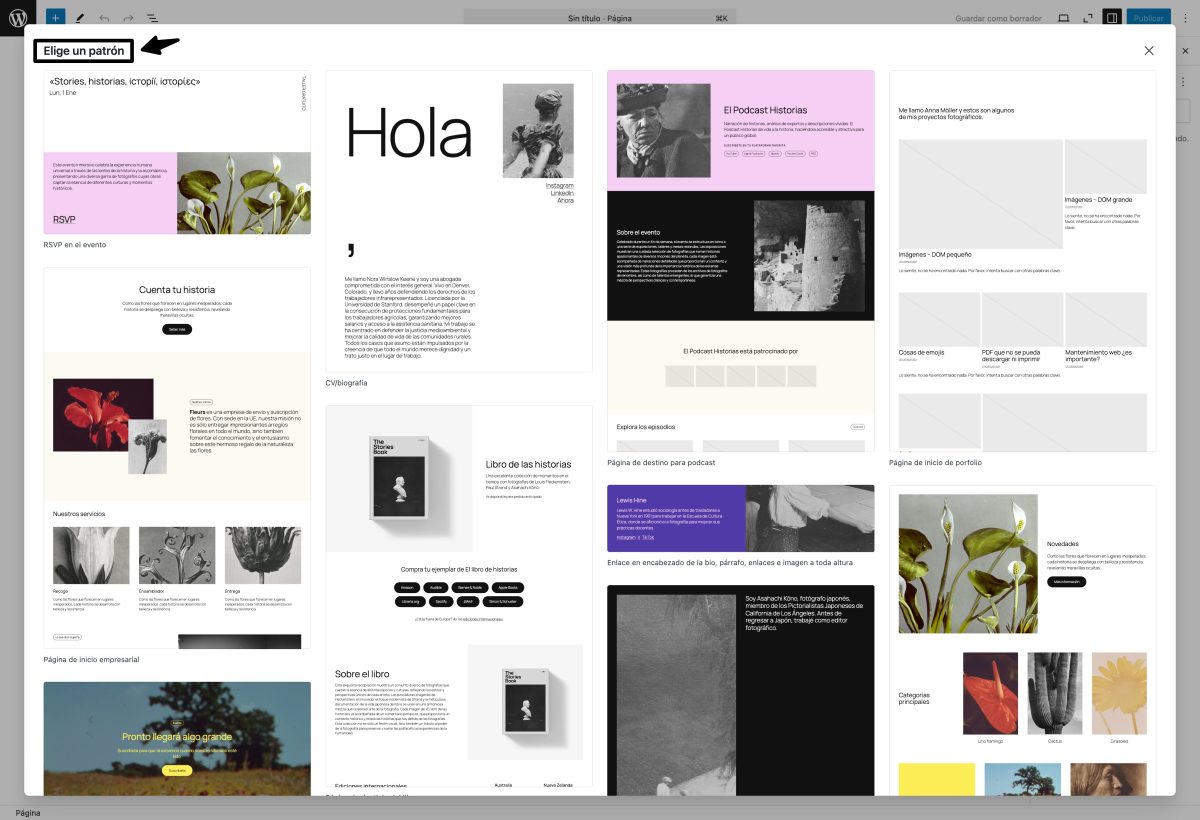Close the settings sidebar behind the dialog
Viewport: 1200px width, 820px height.
pos(1185,51)
